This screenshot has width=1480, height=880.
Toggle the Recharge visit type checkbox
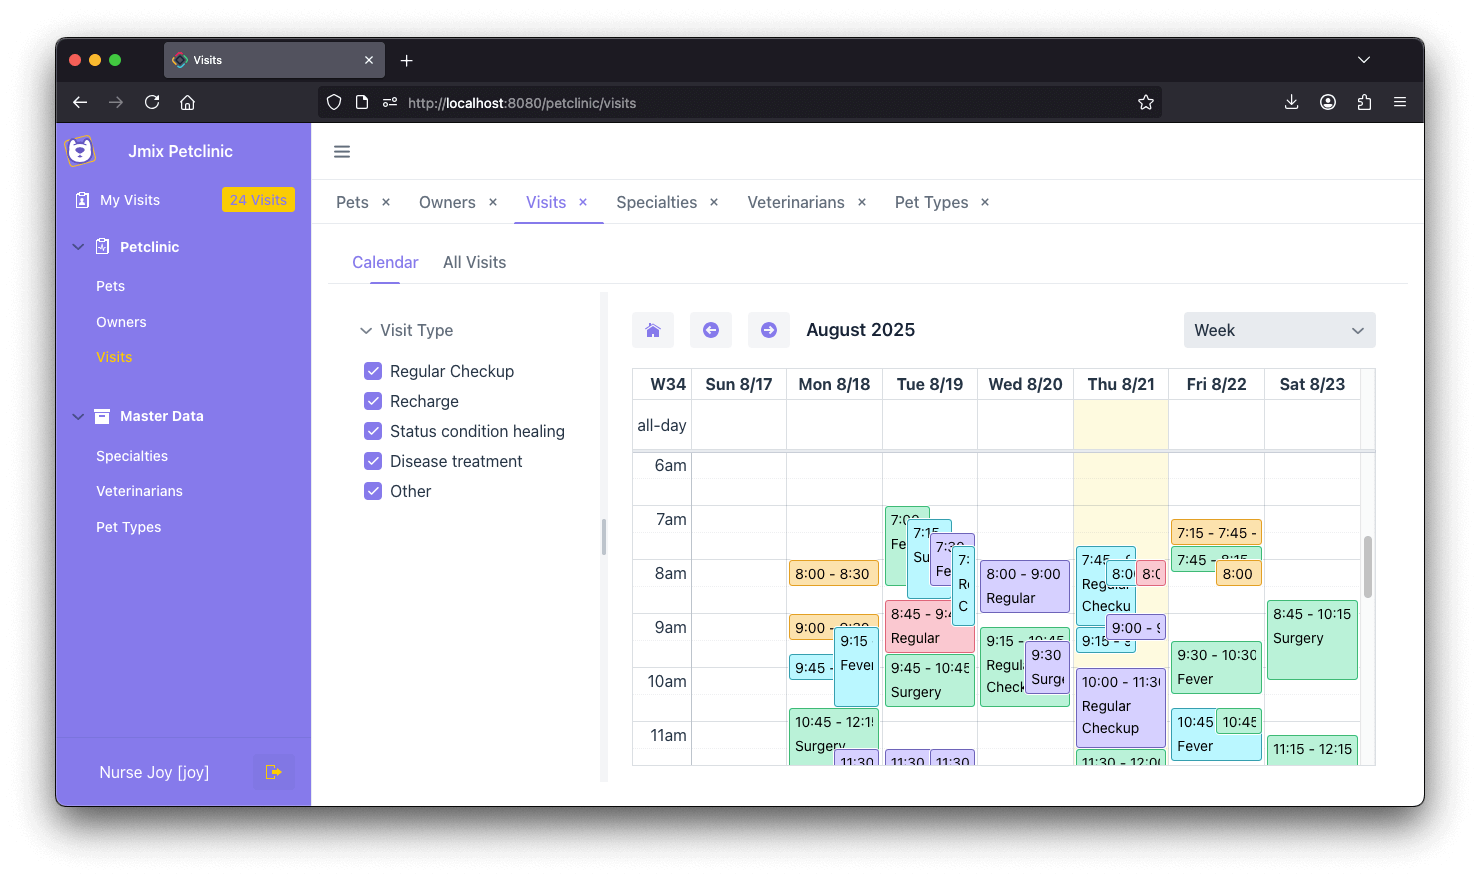(373, 401)
